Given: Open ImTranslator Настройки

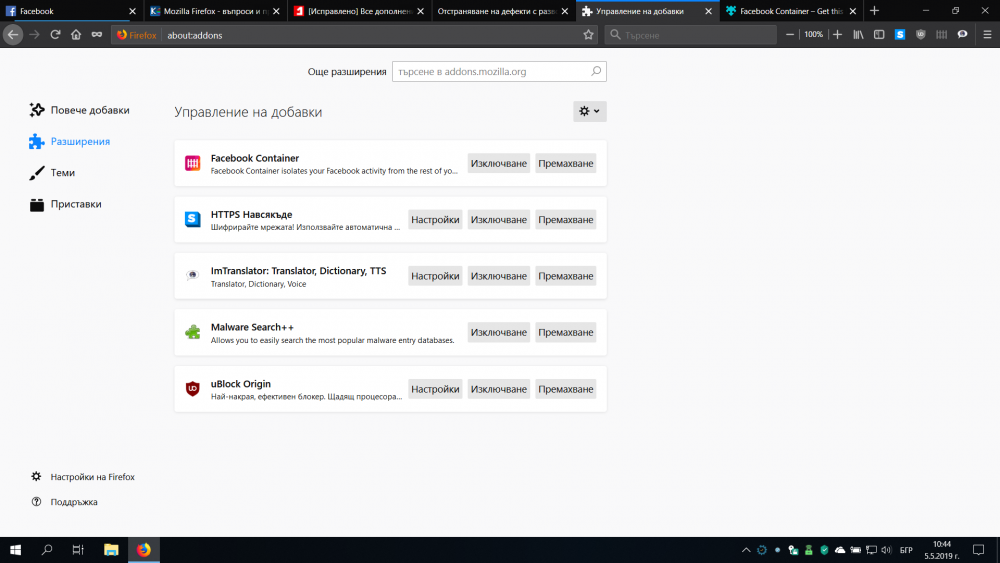Looking at the screenshot, I should coord(435,275).
